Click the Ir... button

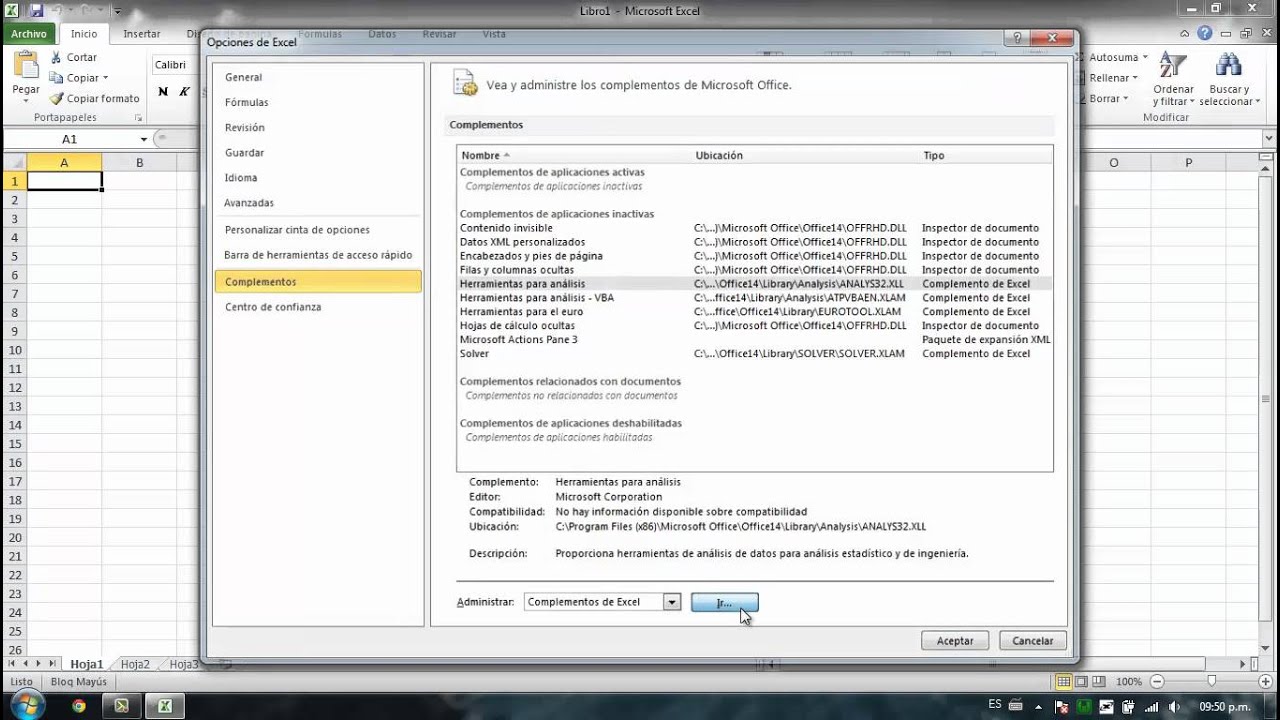pyautogui.click(x=725, y=603)
